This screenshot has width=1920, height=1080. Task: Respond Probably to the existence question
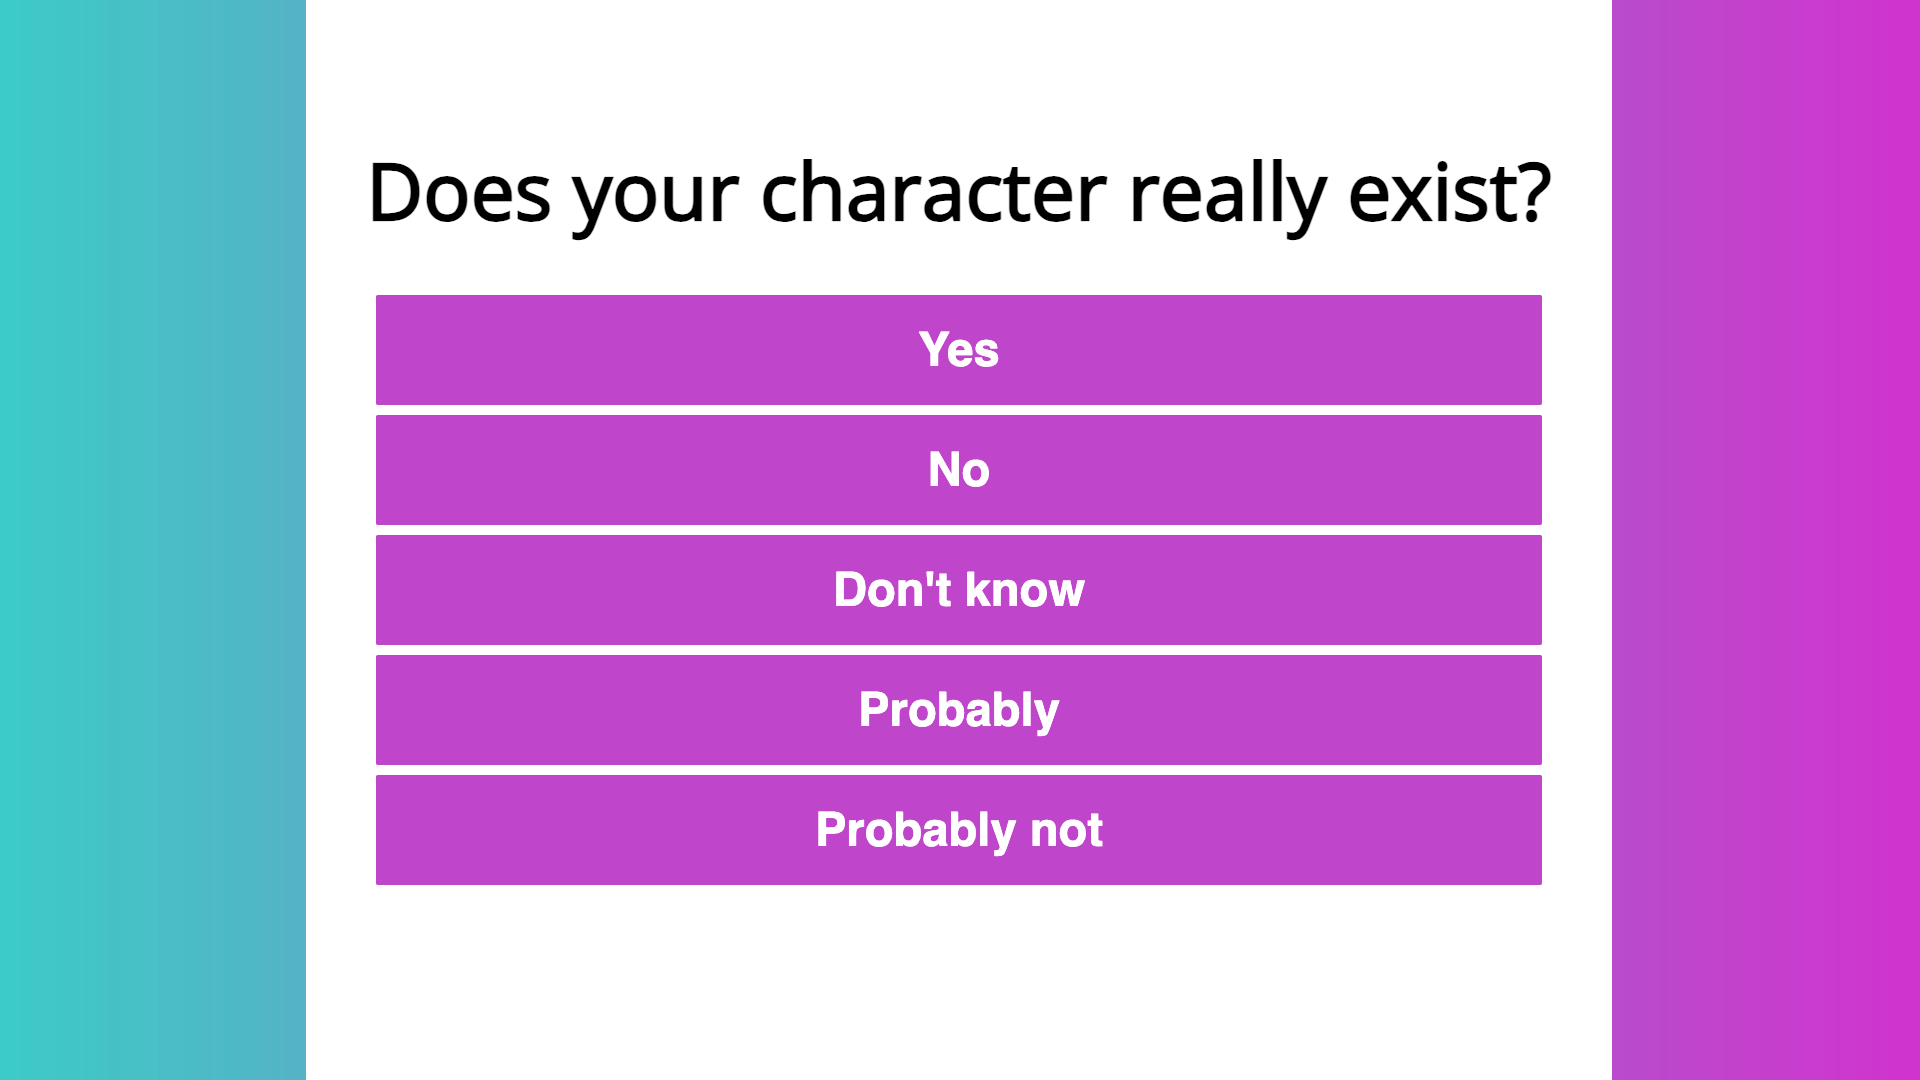[x=958, y=710]
